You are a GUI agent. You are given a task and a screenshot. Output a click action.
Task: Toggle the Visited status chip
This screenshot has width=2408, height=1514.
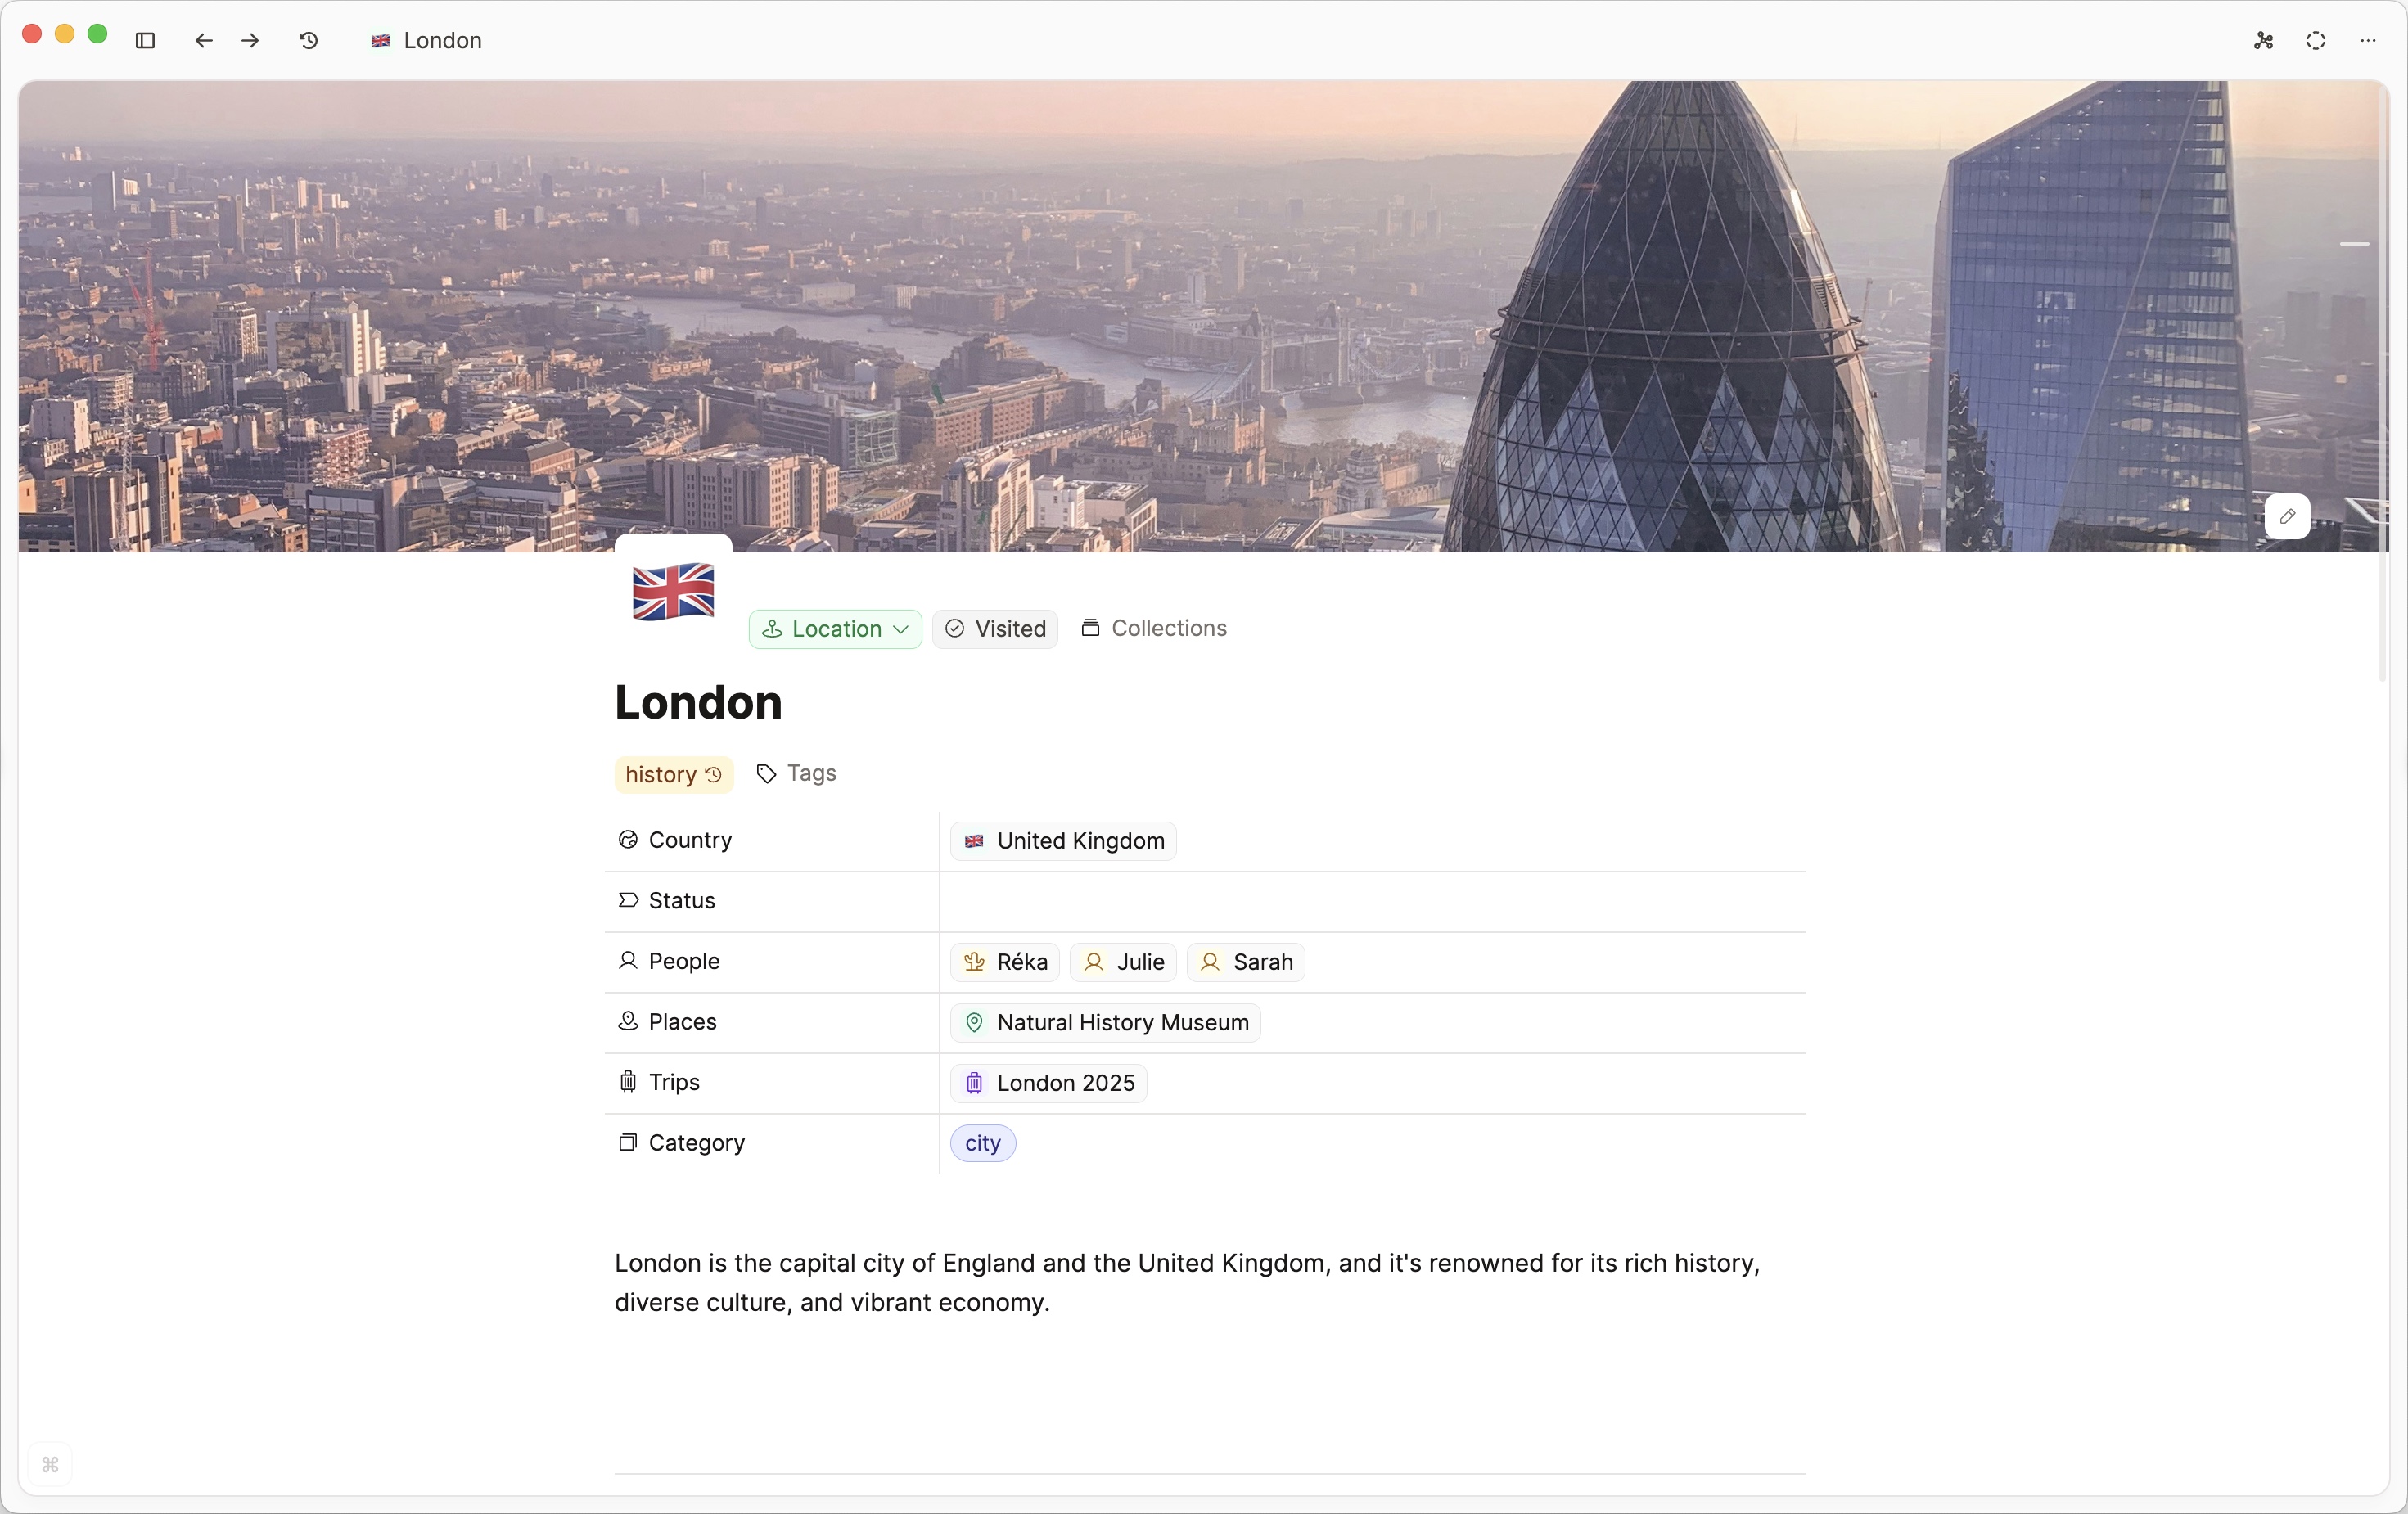coord(995,629)
